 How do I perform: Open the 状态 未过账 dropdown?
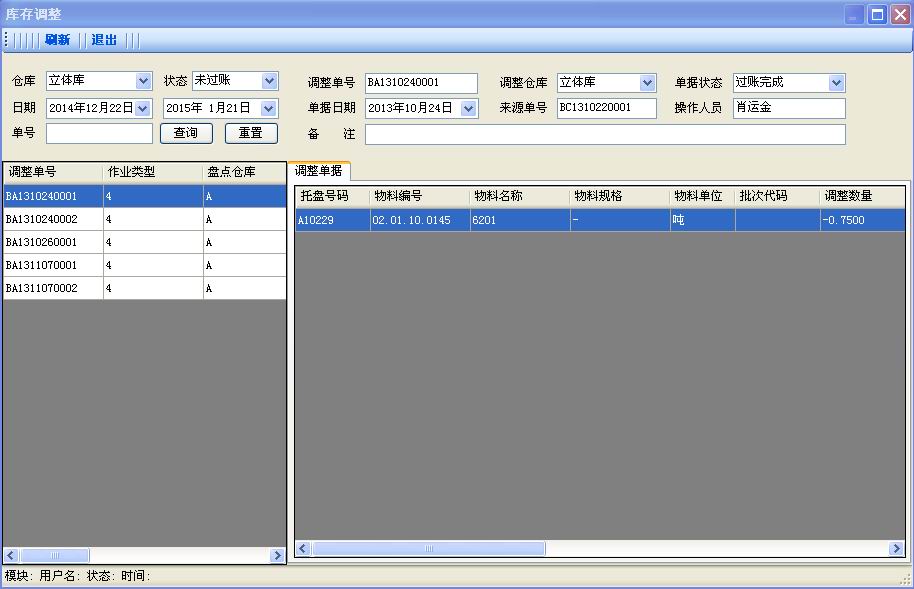coord(269,81)
